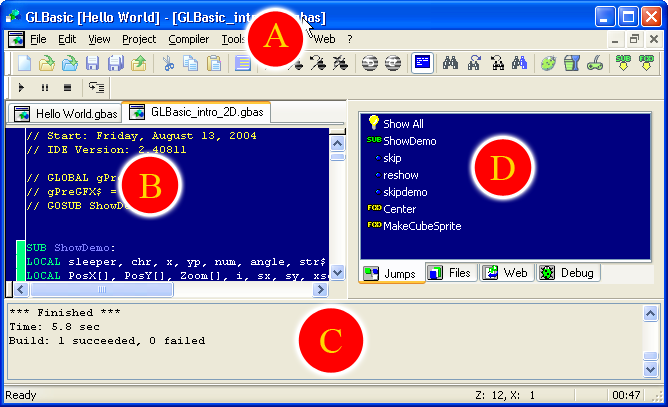This screenshot has height=407, width=668.
Task: Click the FCN yellow arrow toolbar icon
Action: click(646, 63)
